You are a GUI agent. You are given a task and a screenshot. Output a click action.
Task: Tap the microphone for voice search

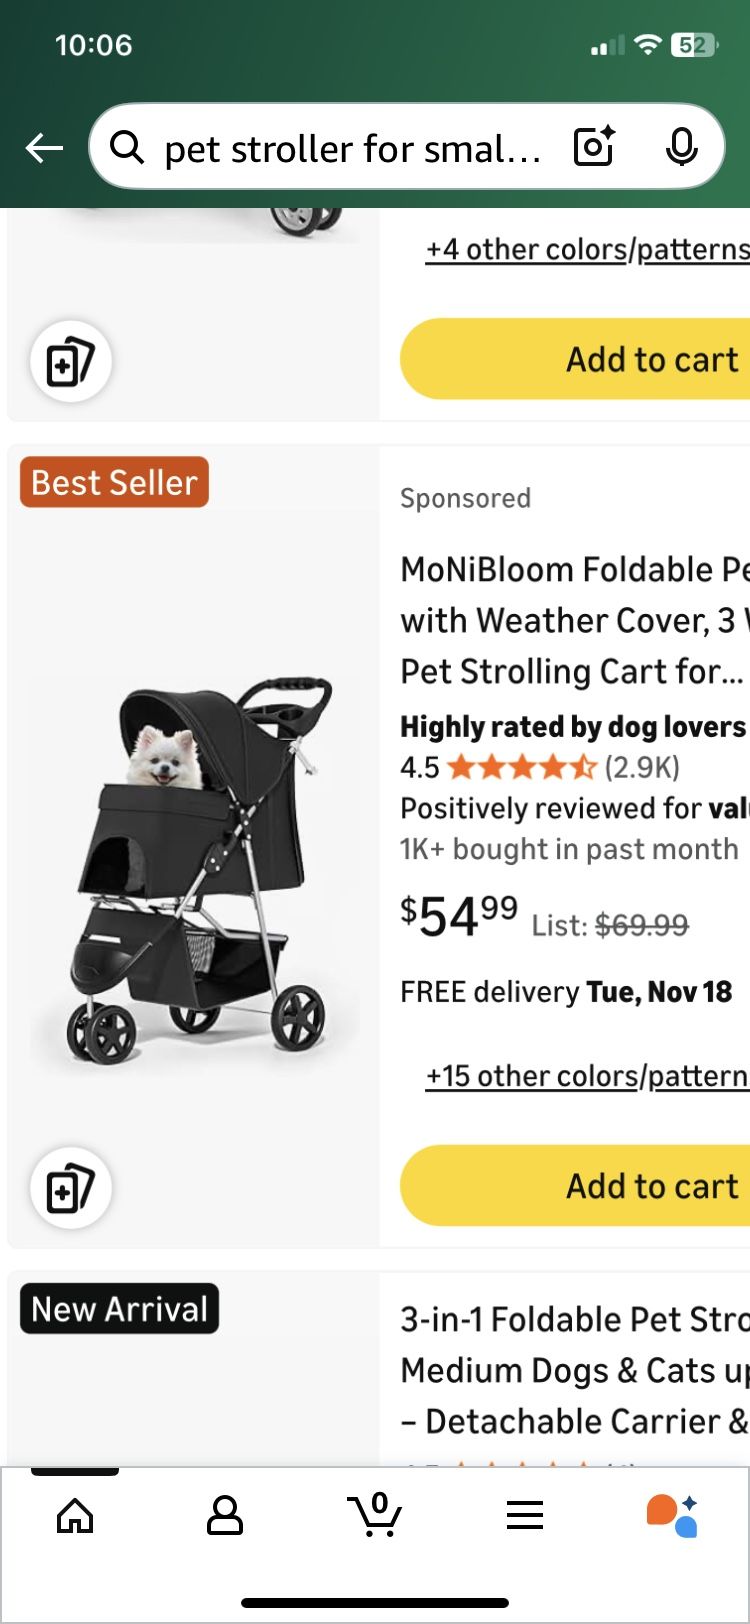tap(681, 146)
